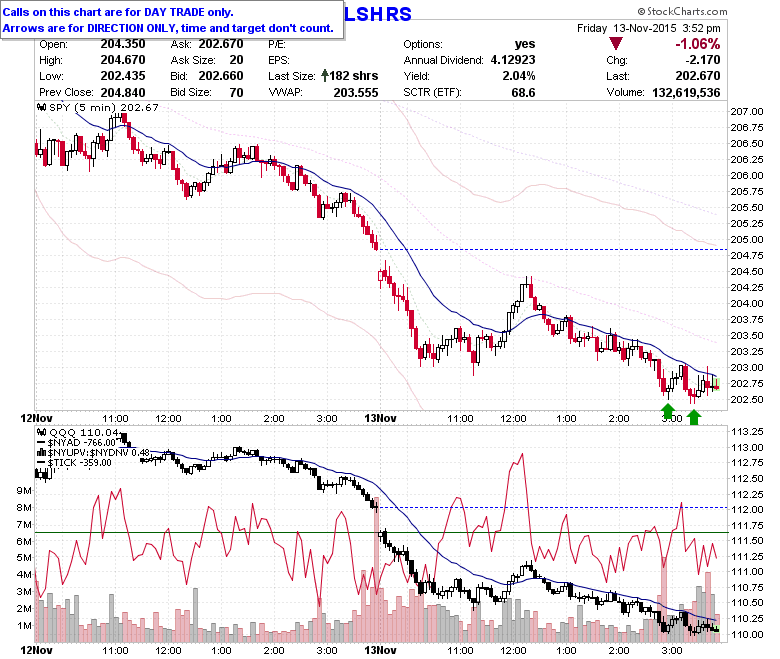Viewport: 780px width, 659px height.
Task: Click the green up arrow beside 182 shrs
Action: pyautogui.click(x=325, y=76)
